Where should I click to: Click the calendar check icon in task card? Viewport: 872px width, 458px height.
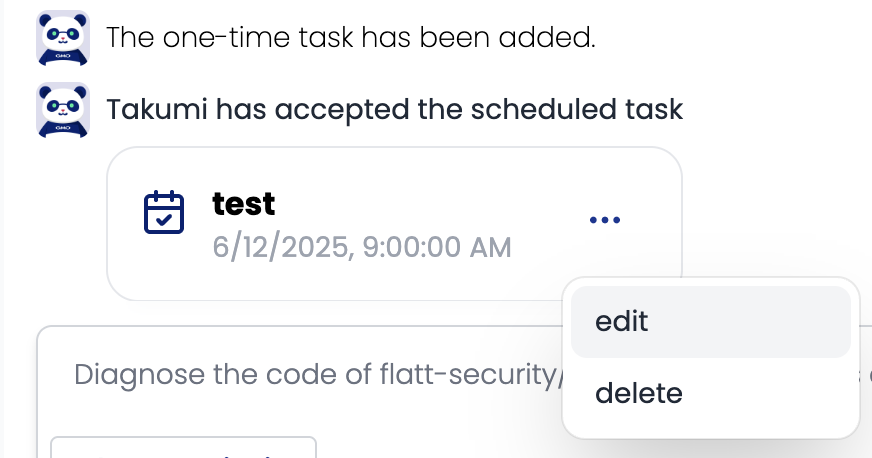point(164,212)
